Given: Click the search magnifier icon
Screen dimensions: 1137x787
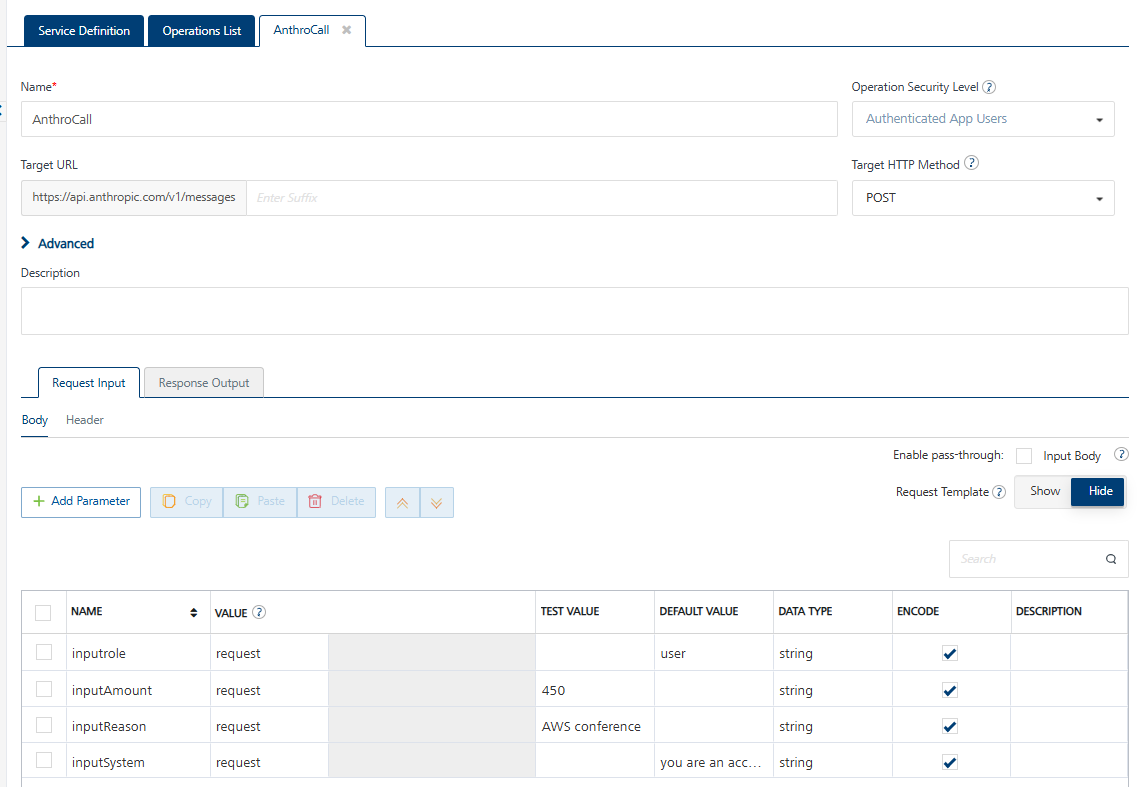Looking at the screenshot, I should point(1111,559).
